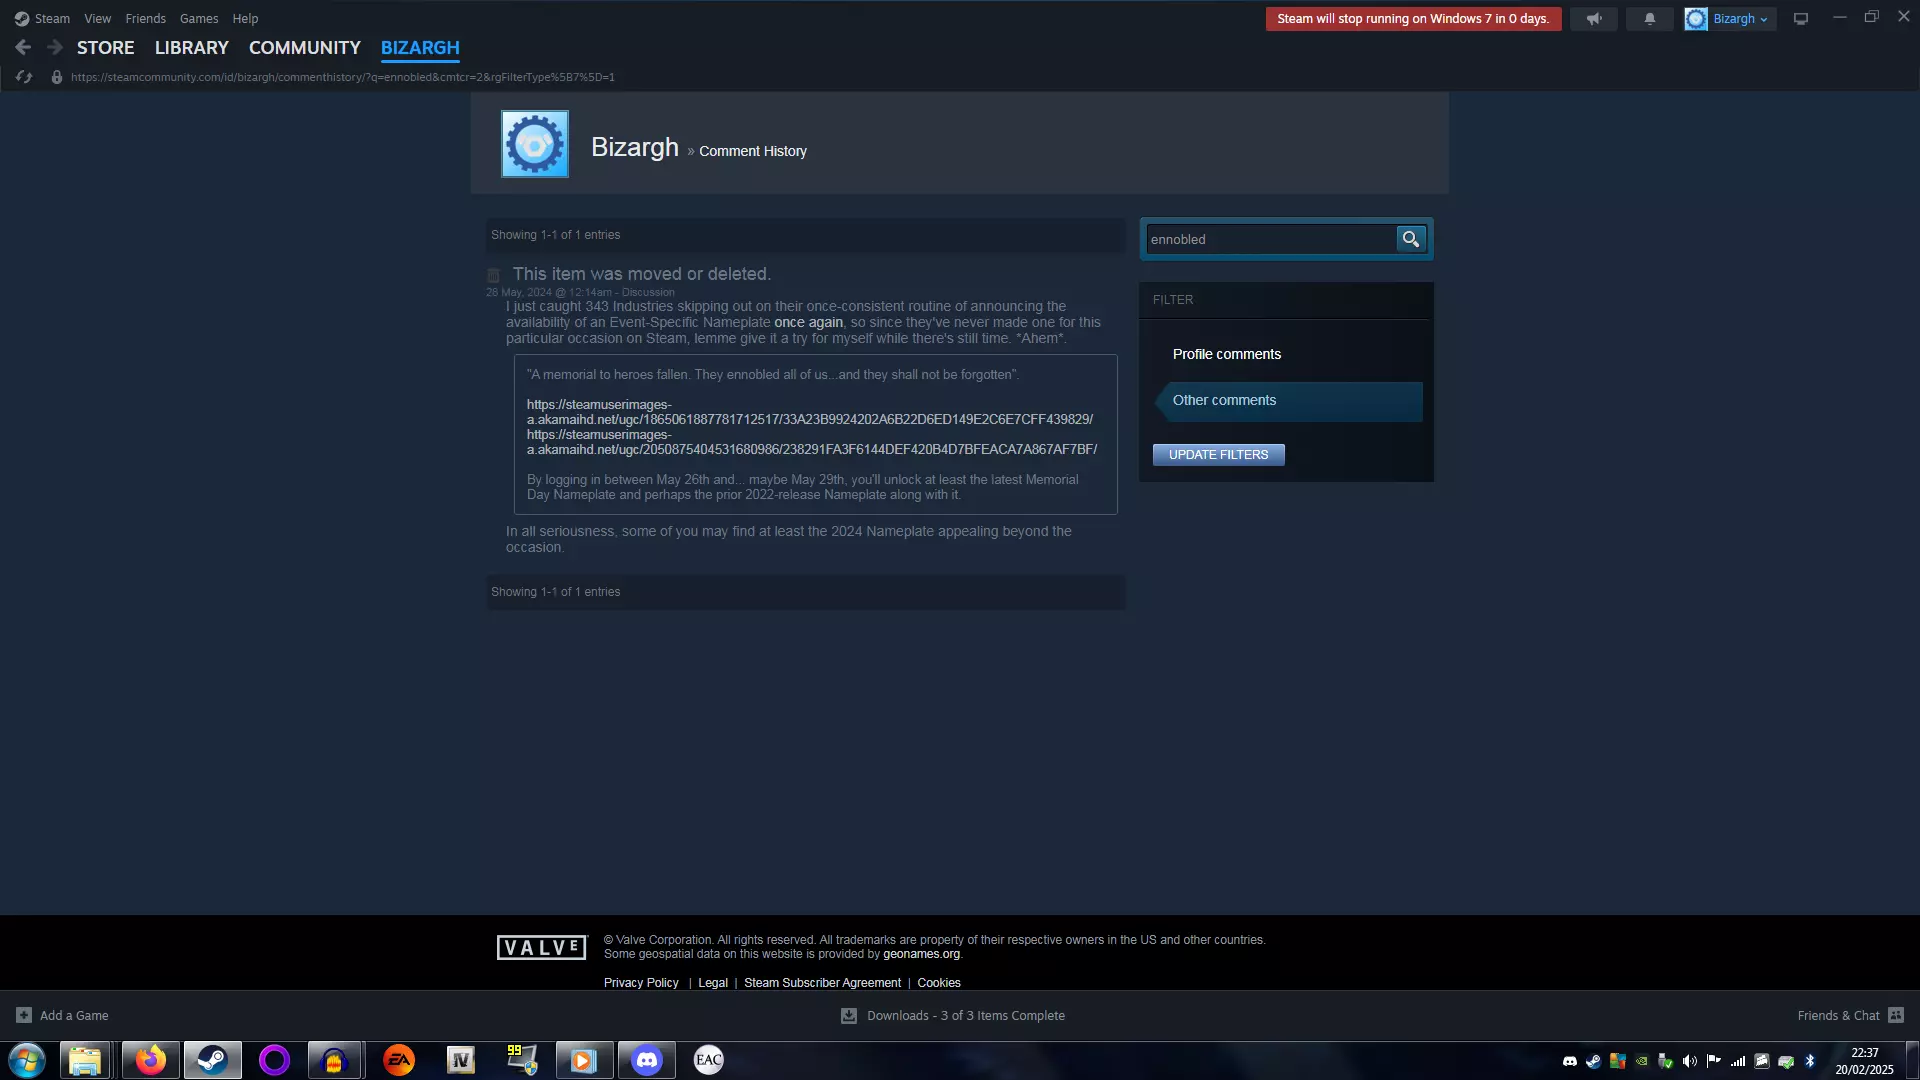Open the Steam menu
The height and width of the screenshot is (1080, 1920).
click(x=51, y=19)
